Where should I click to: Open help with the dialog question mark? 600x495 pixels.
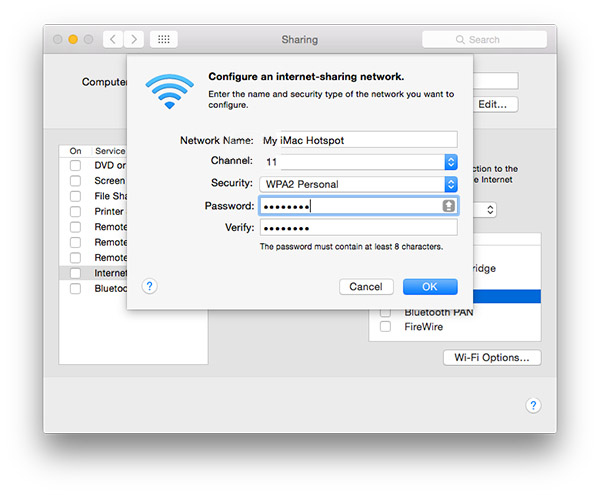coord(149,286)
